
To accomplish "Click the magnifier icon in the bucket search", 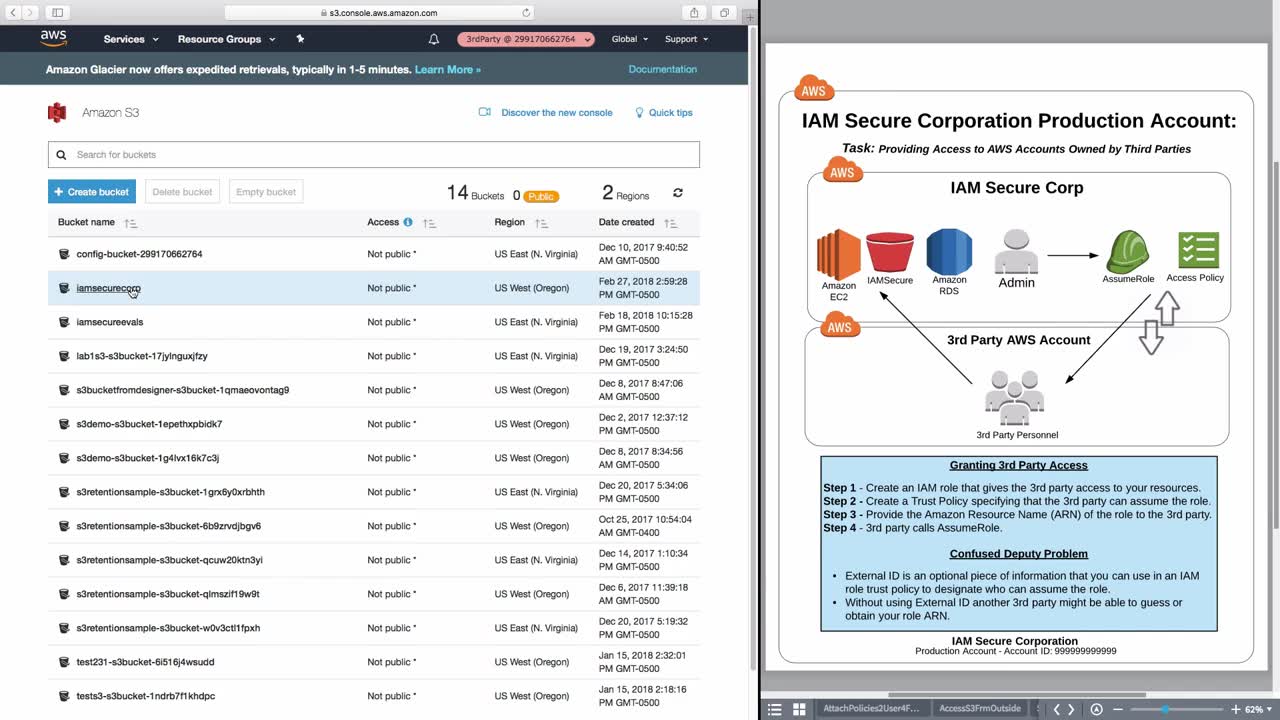I will (x=61, y=155).
